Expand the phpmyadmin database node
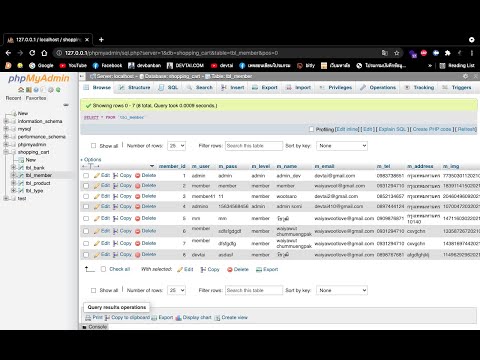480x360 pixels. 6,144
